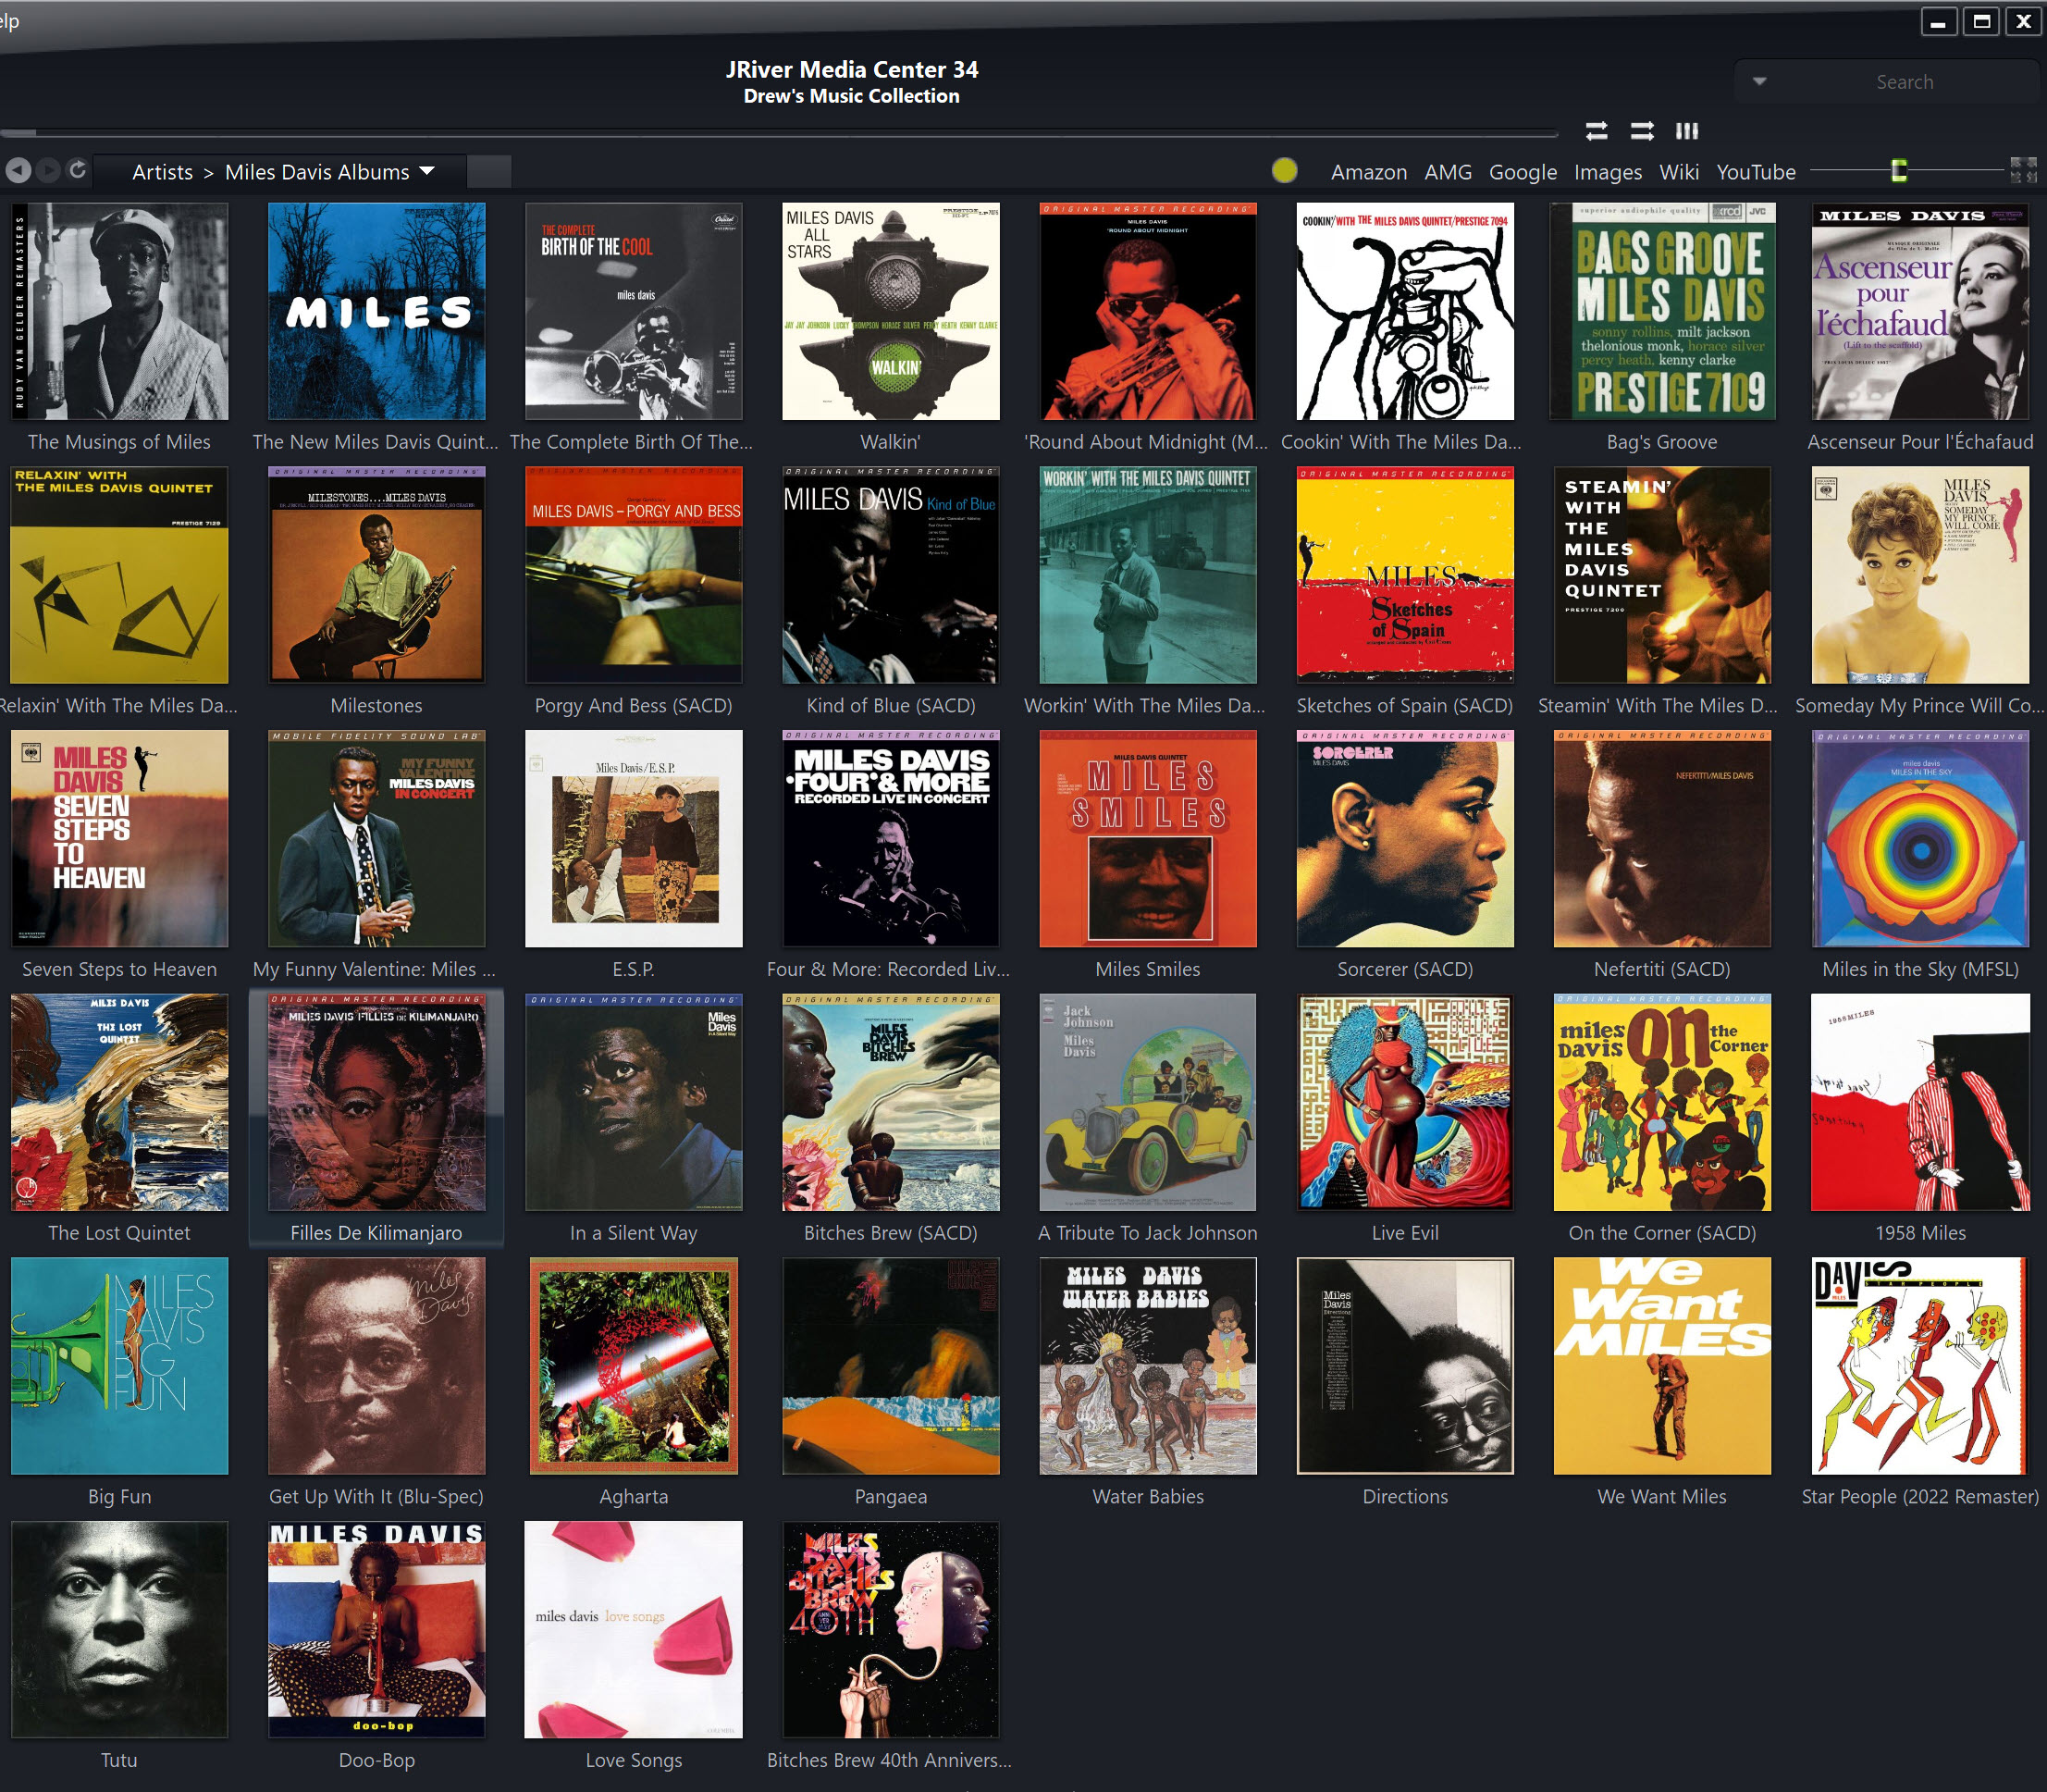Refresh the current view

(x=78, y=171)
